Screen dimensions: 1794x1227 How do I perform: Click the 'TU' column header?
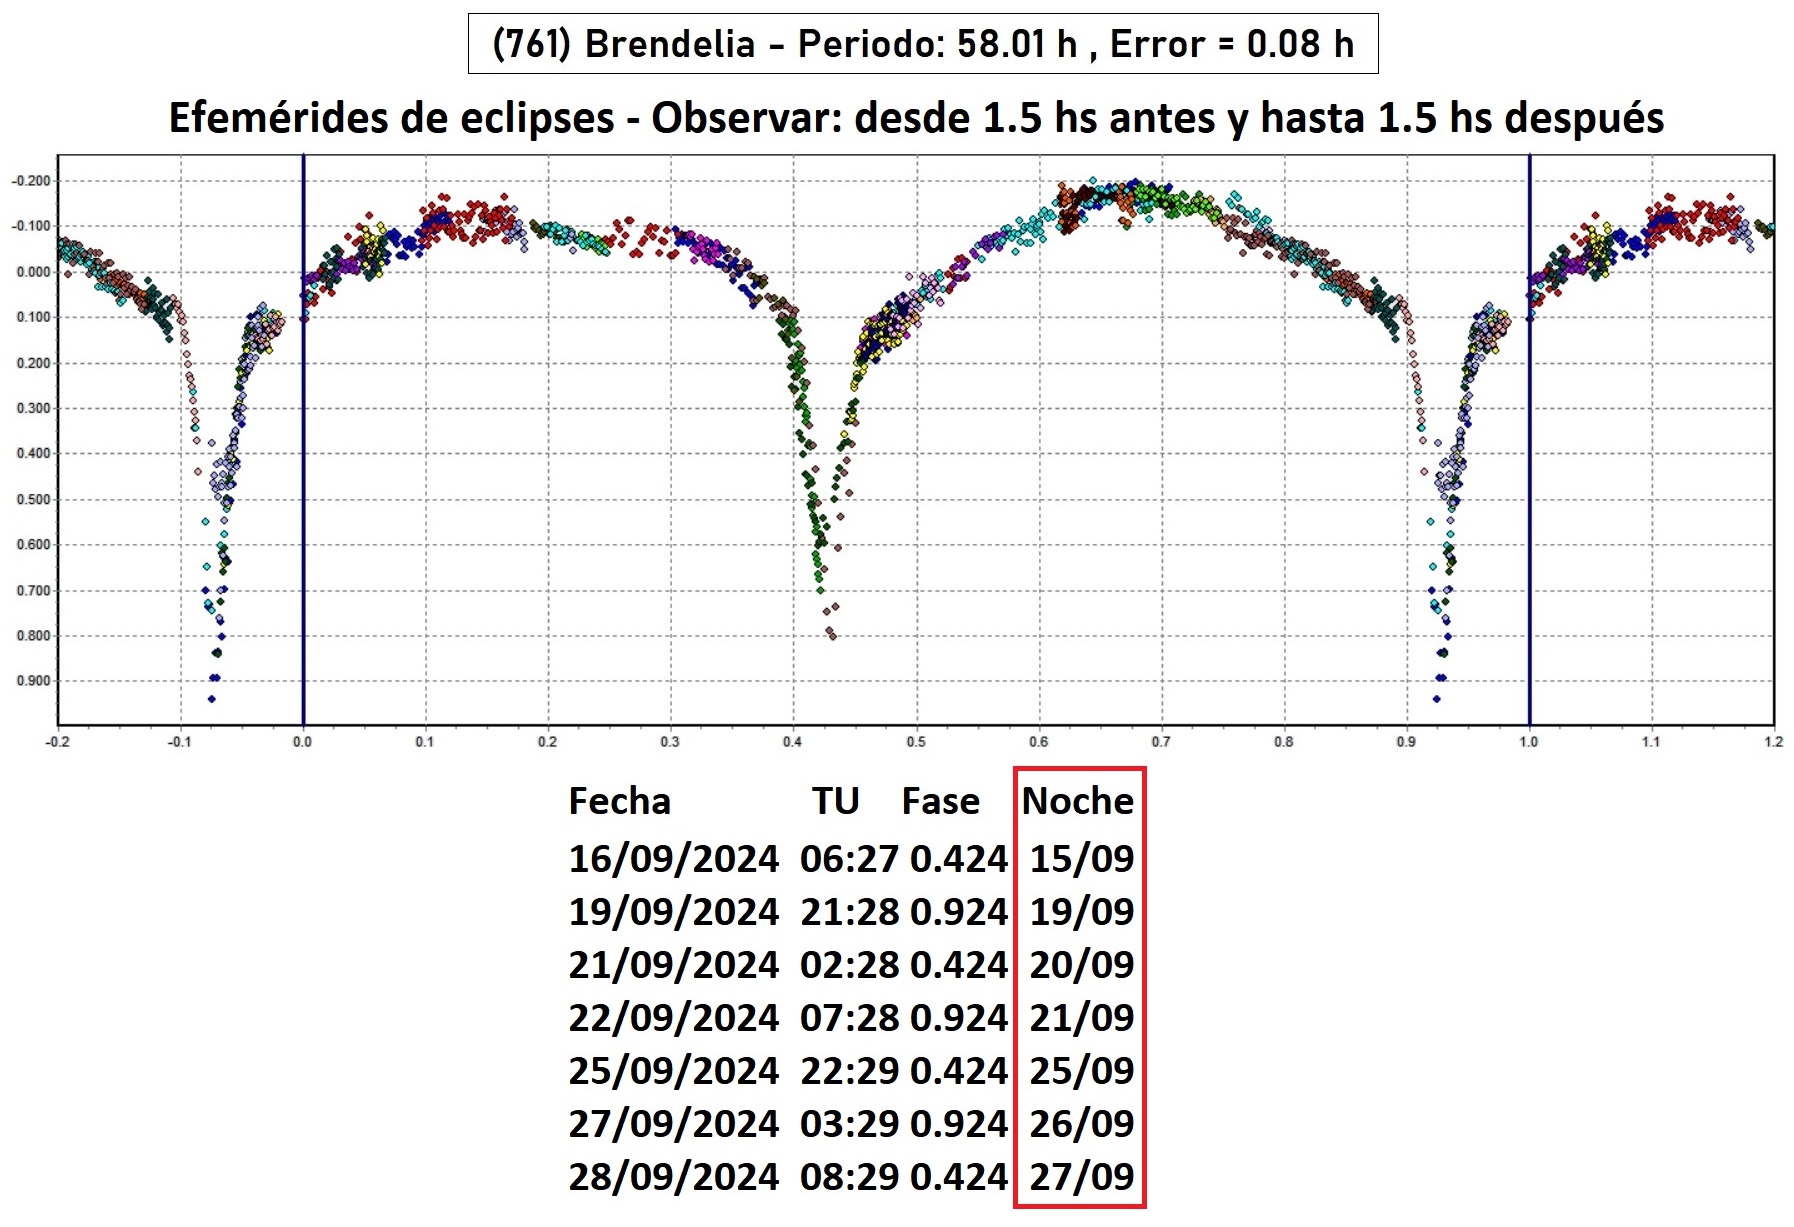836,801
